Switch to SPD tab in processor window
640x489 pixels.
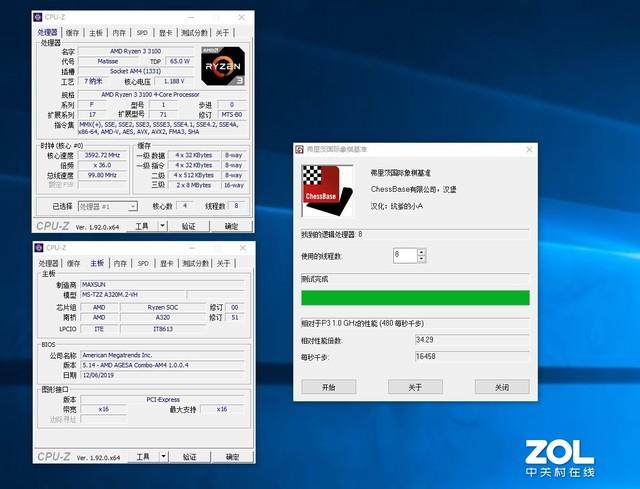point(142,33)
